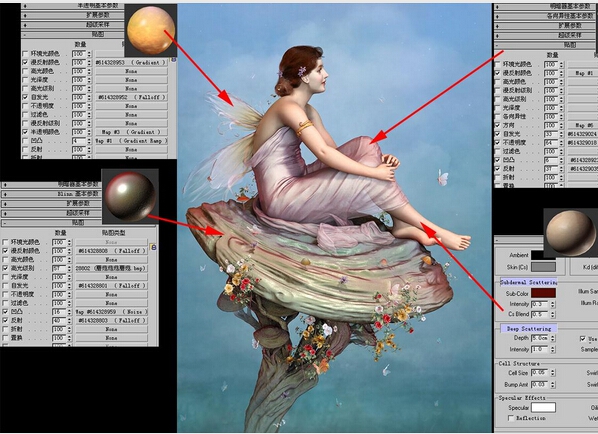Click the 凹凸 amount field in wing panel
598x434 pixels.
tap(79, 141)
